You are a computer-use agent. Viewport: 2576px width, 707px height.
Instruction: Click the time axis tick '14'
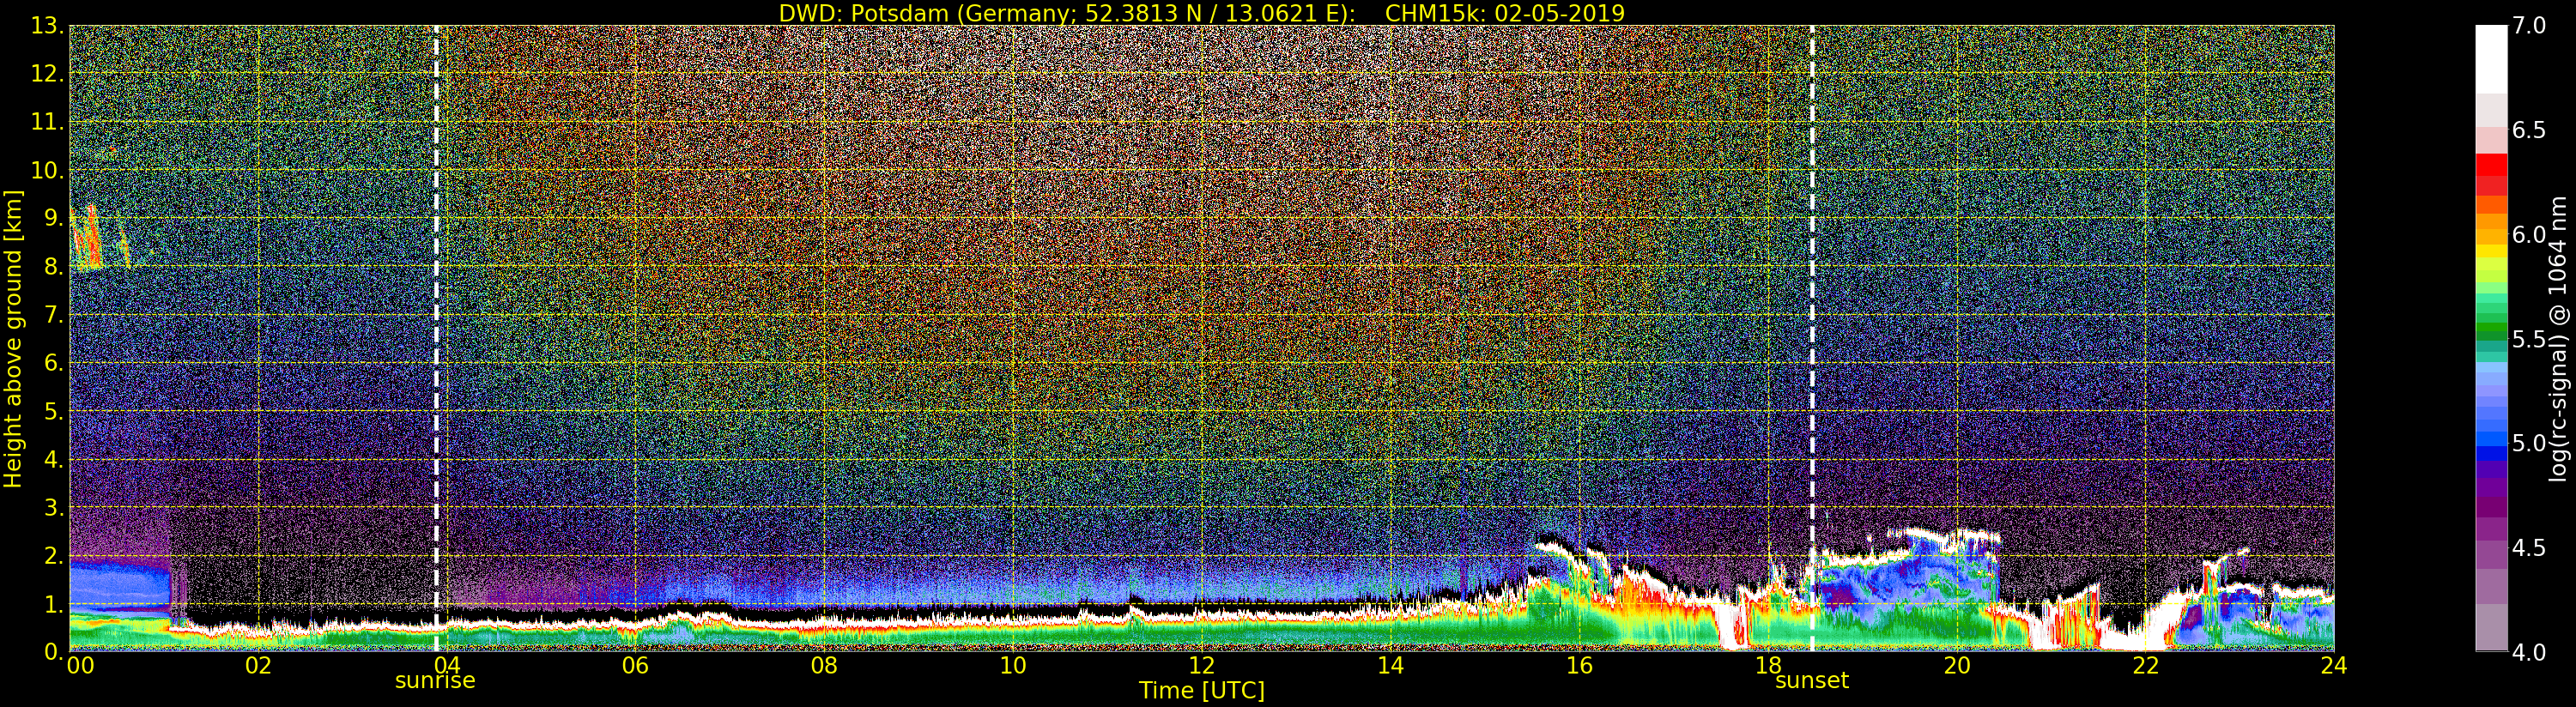(x=1390, y=666)
